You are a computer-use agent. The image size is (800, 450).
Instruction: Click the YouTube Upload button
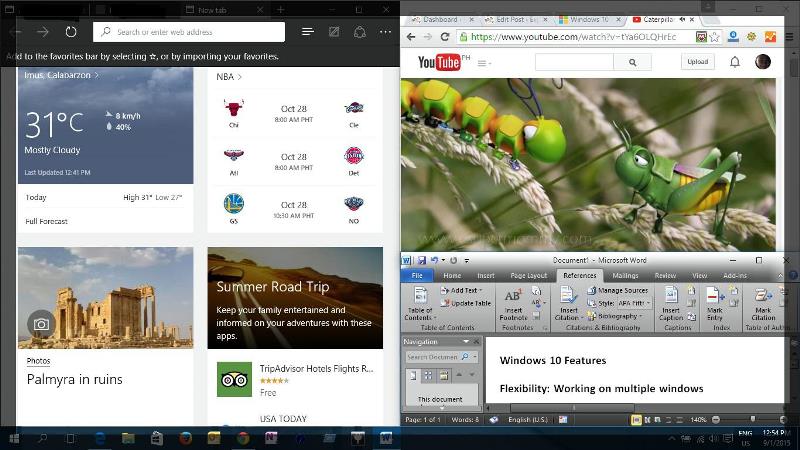[x=698, y=62]
